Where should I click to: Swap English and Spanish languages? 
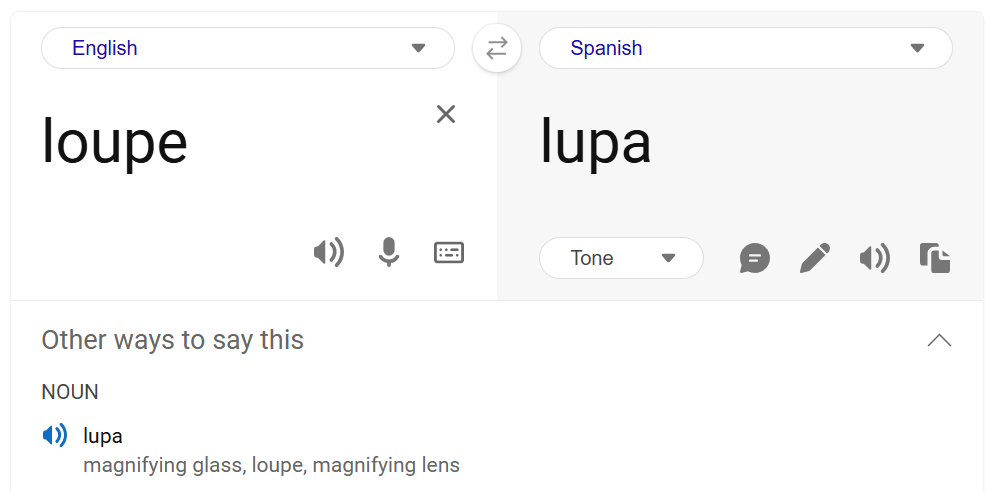[x=497, y=48]
